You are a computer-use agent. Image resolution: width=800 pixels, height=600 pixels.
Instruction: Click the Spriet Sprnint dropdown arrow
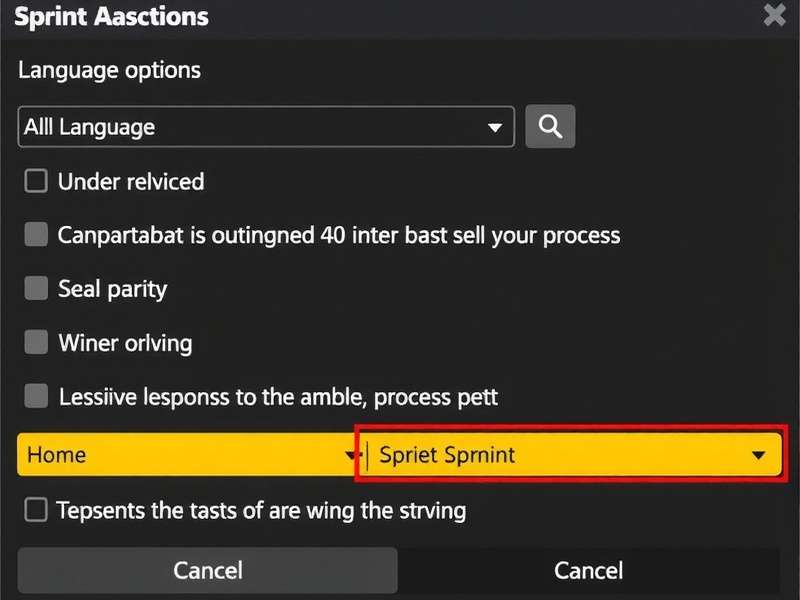tap(757, 455)
